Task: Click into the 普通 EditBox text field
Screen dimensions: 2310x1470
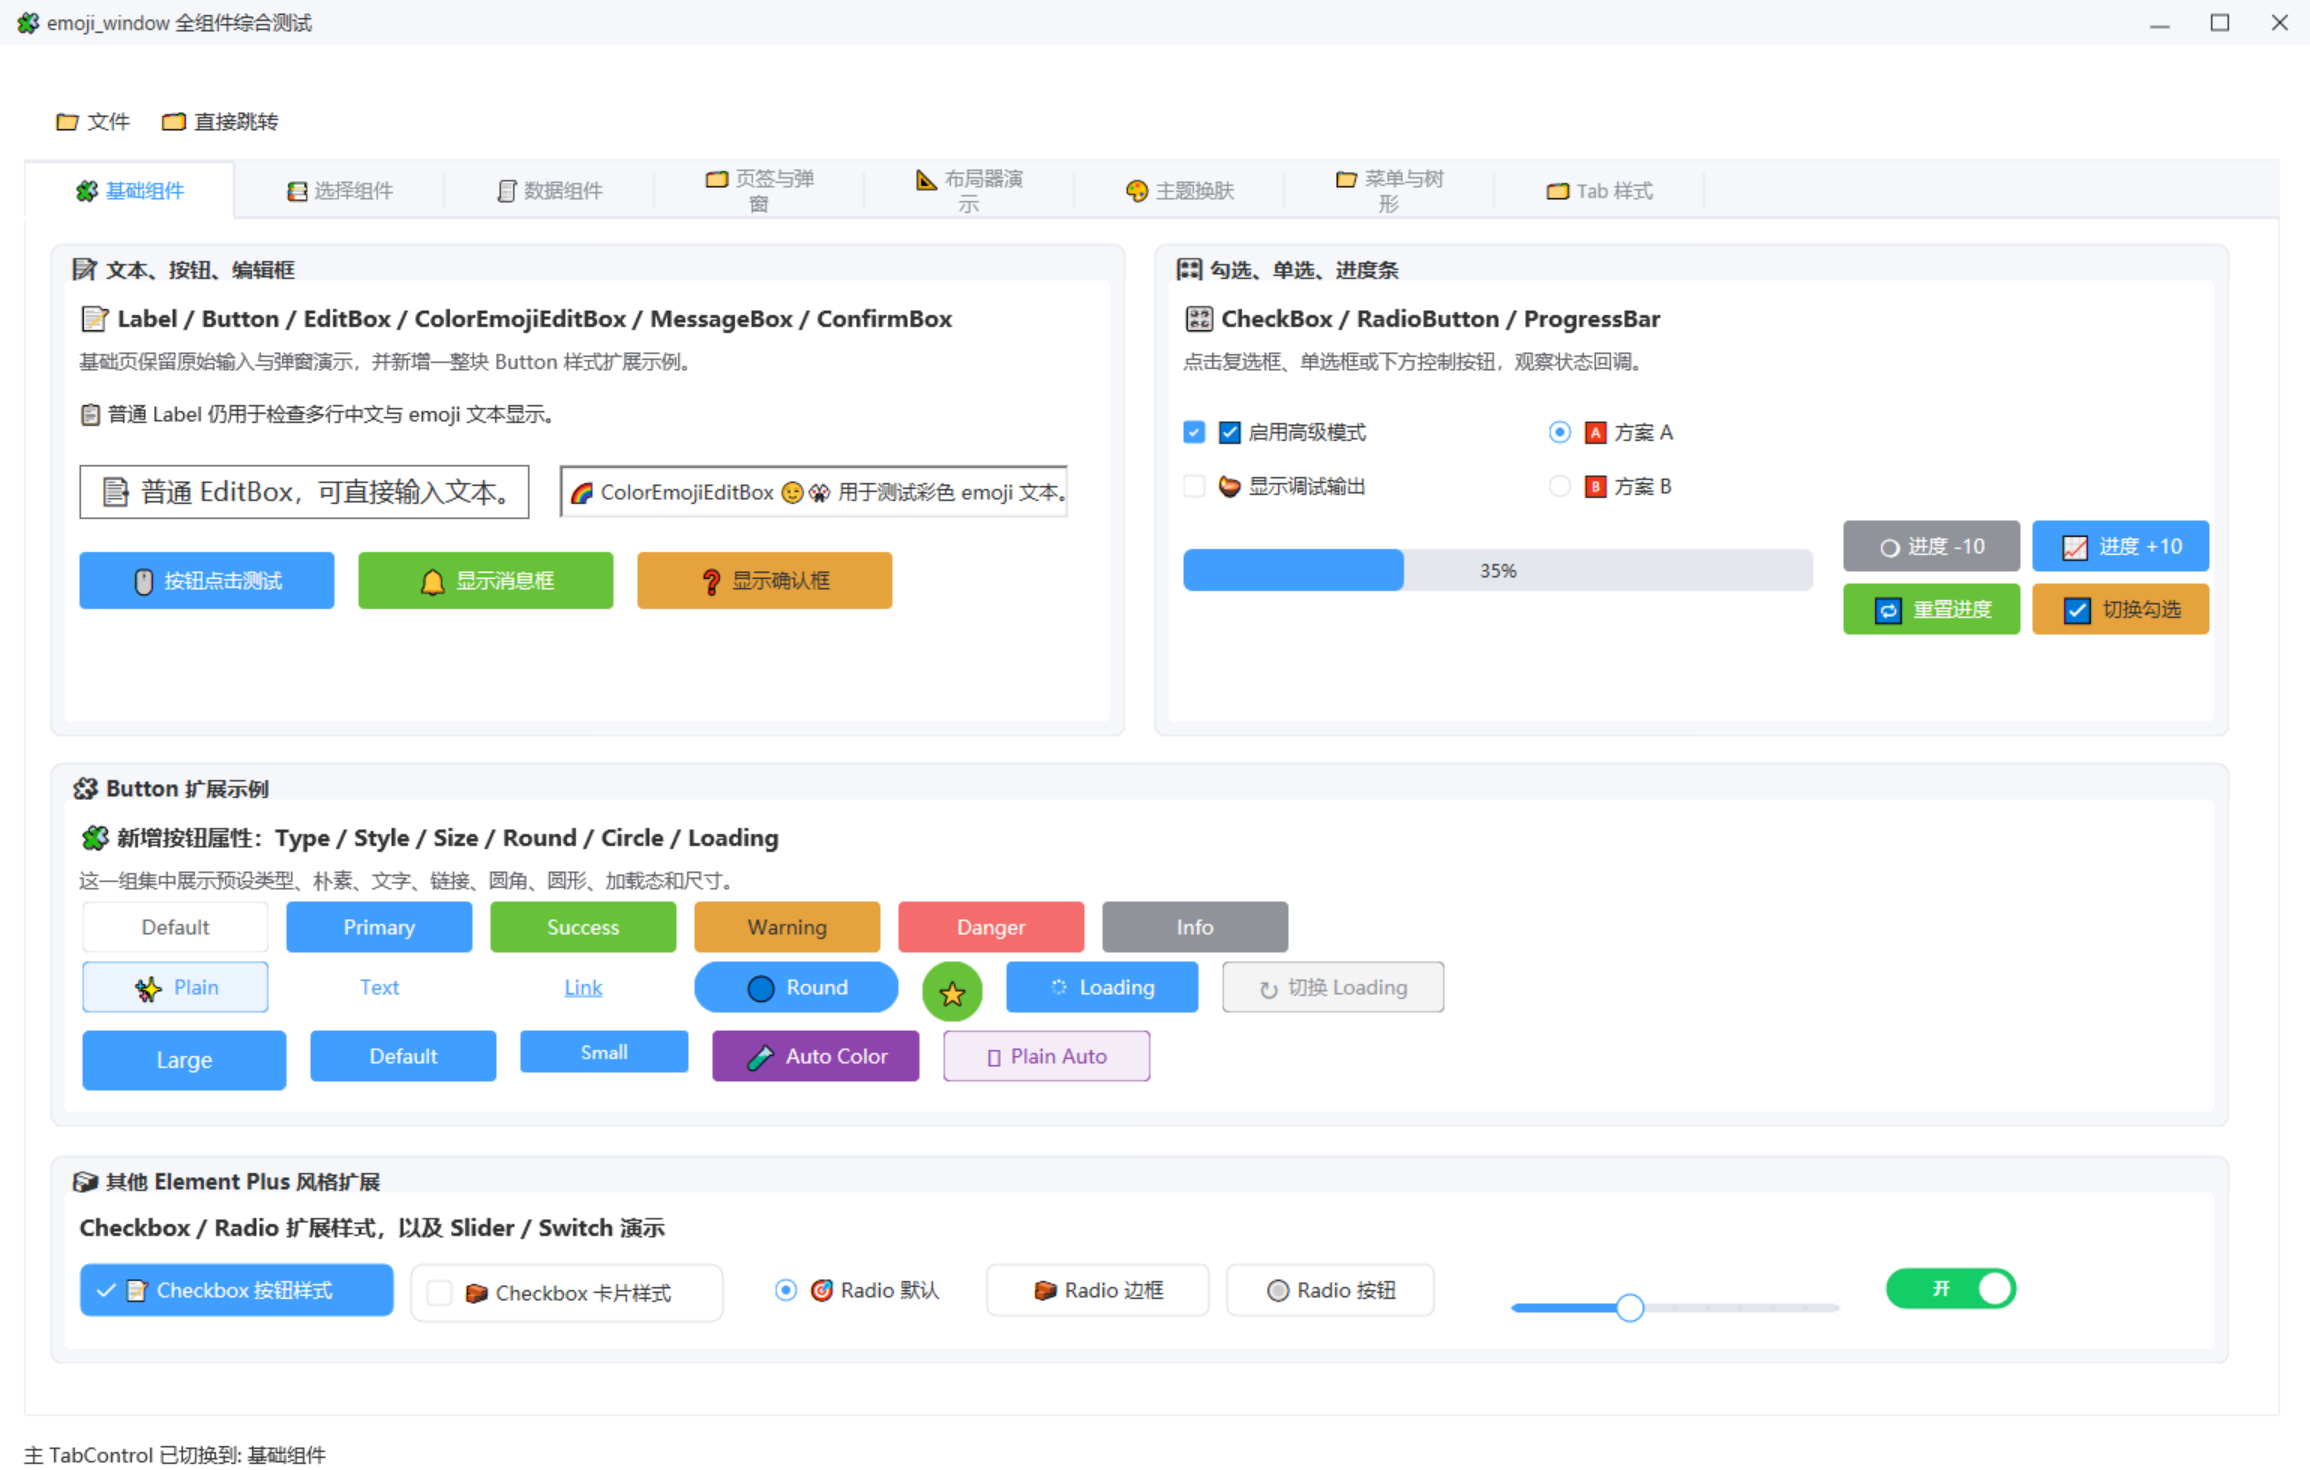Action: [304, 491]
